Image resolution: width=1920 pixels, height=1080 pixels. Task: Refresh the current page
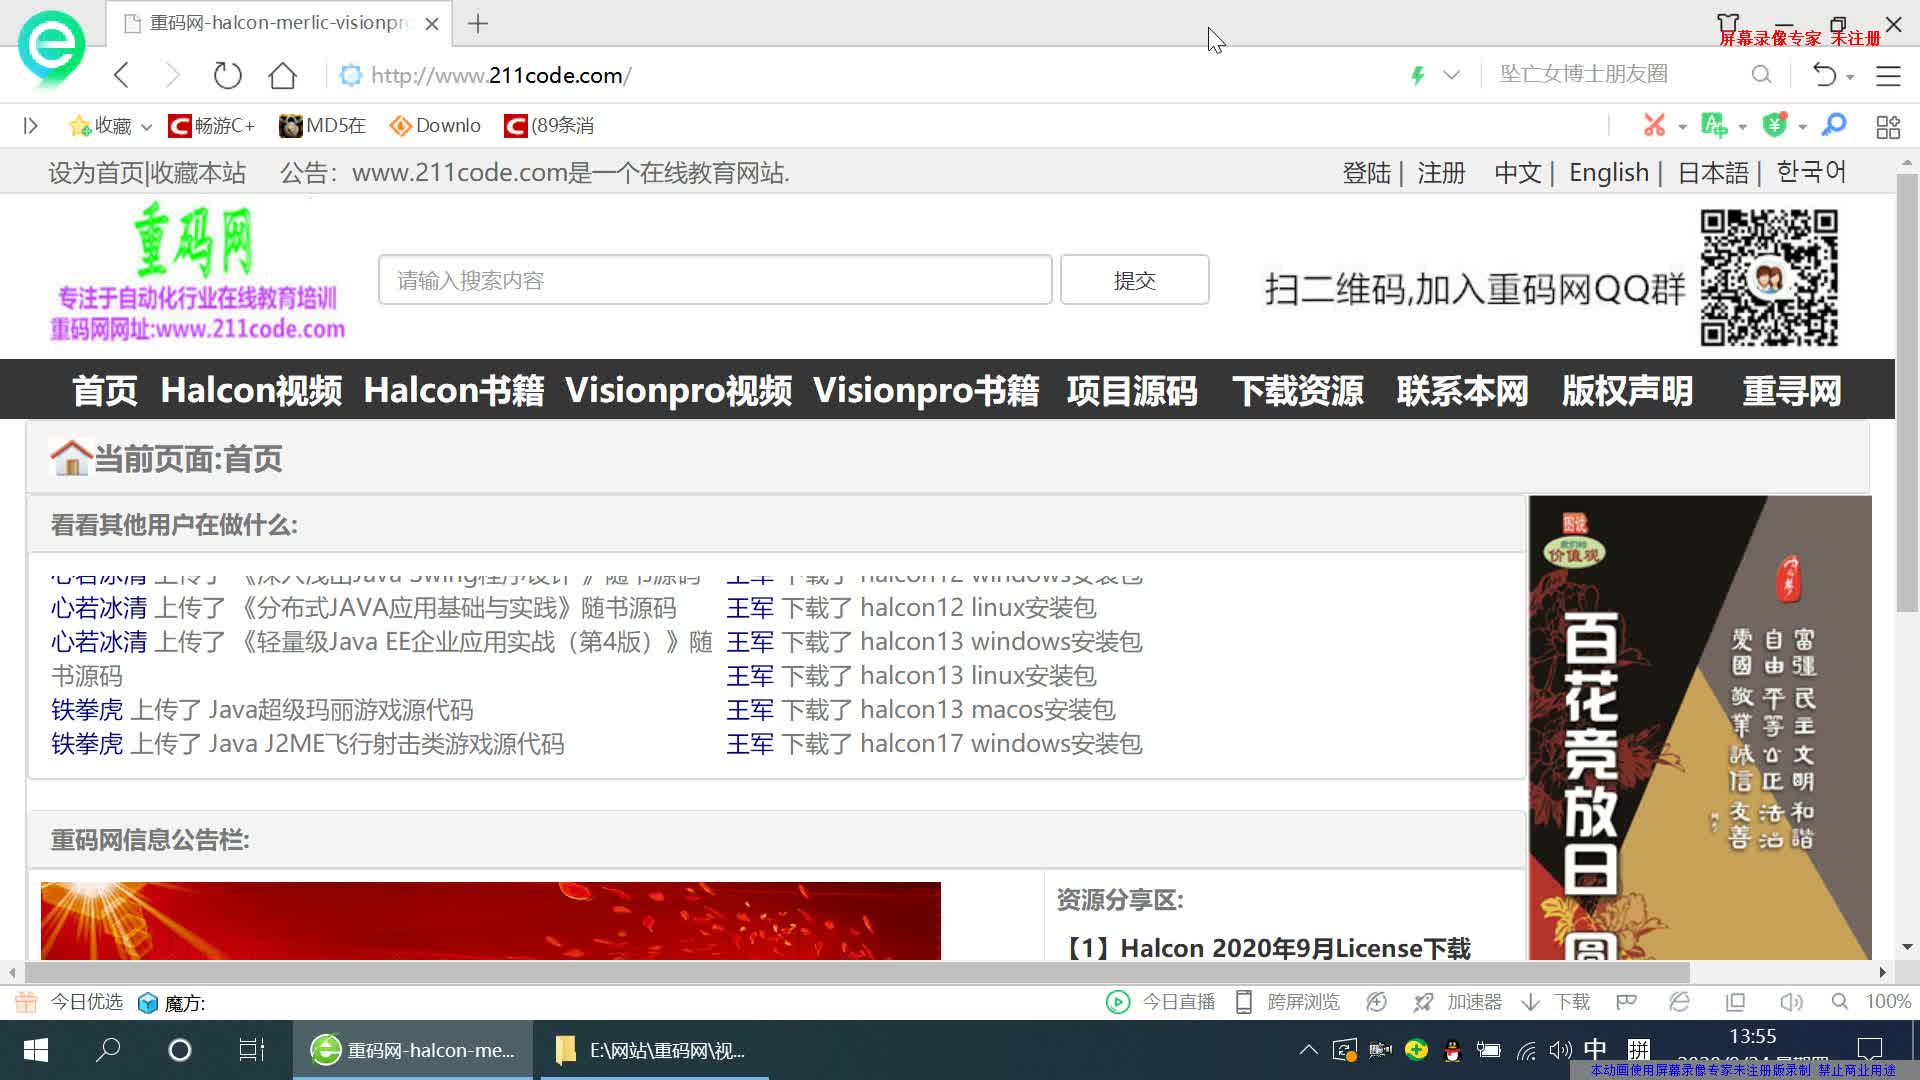(x=227, y=75)
